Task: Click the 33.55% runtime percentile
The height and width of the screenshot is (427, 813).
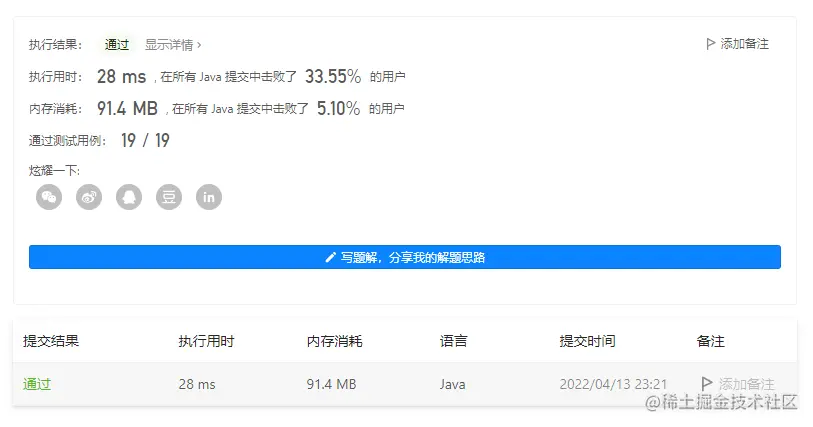Action: point(333,77)
